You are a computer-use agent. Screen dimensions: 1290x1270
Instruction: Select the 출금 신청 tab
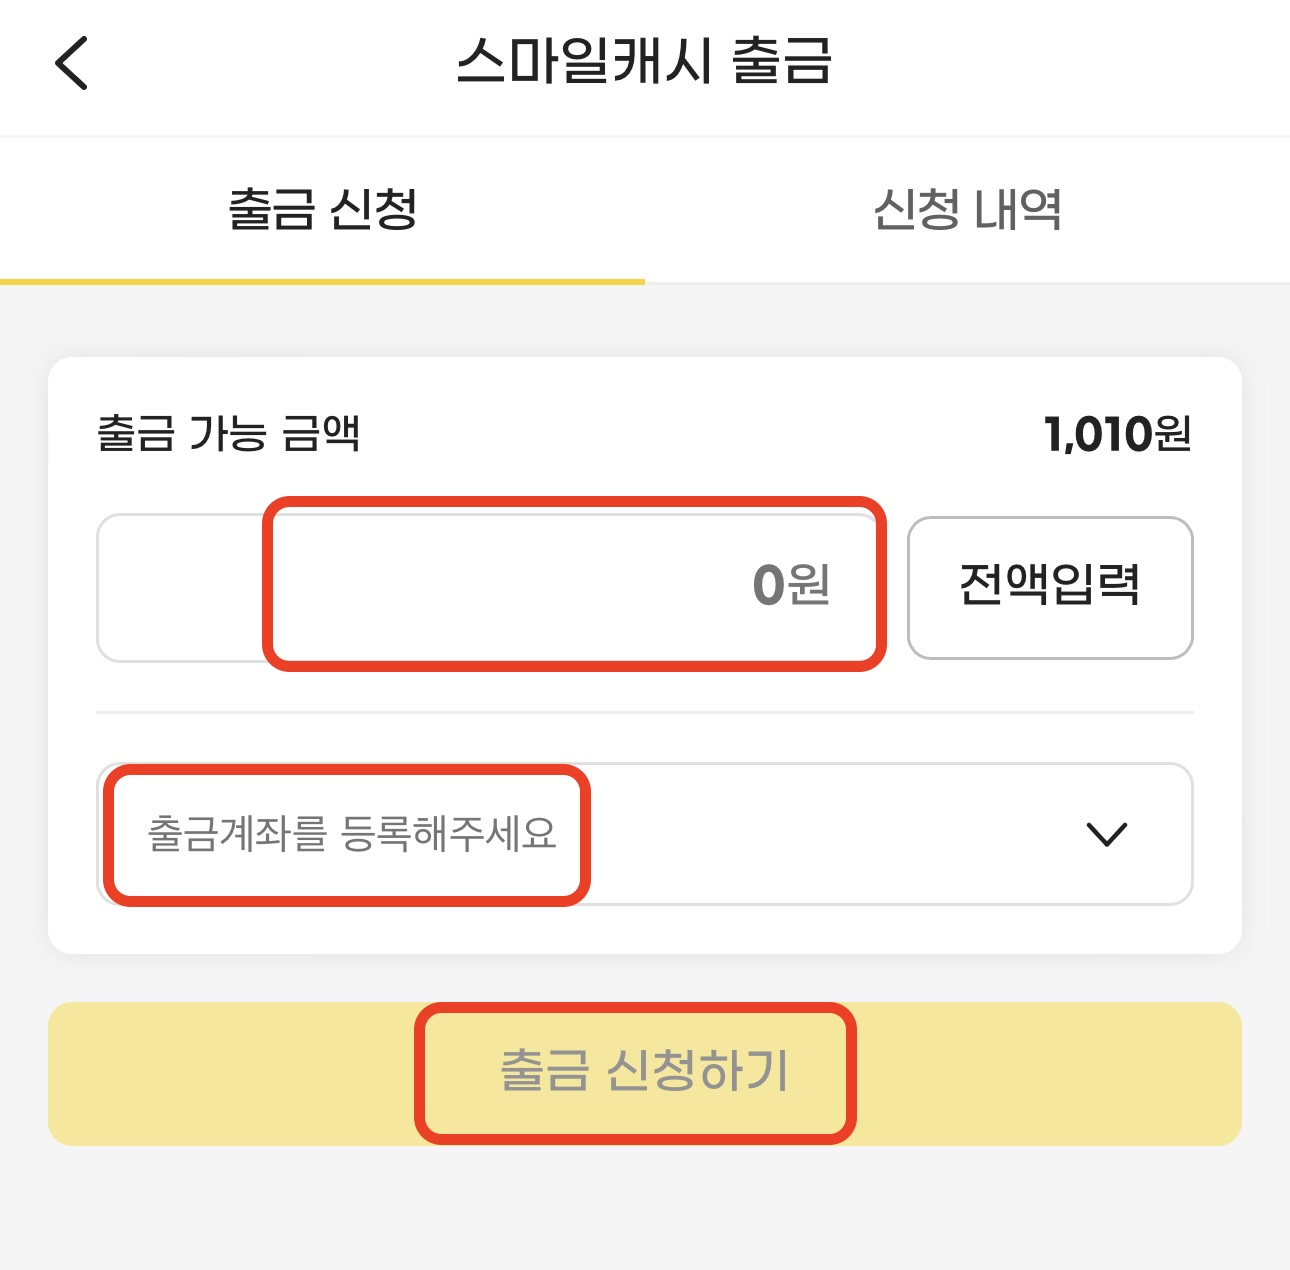point(322,210)
